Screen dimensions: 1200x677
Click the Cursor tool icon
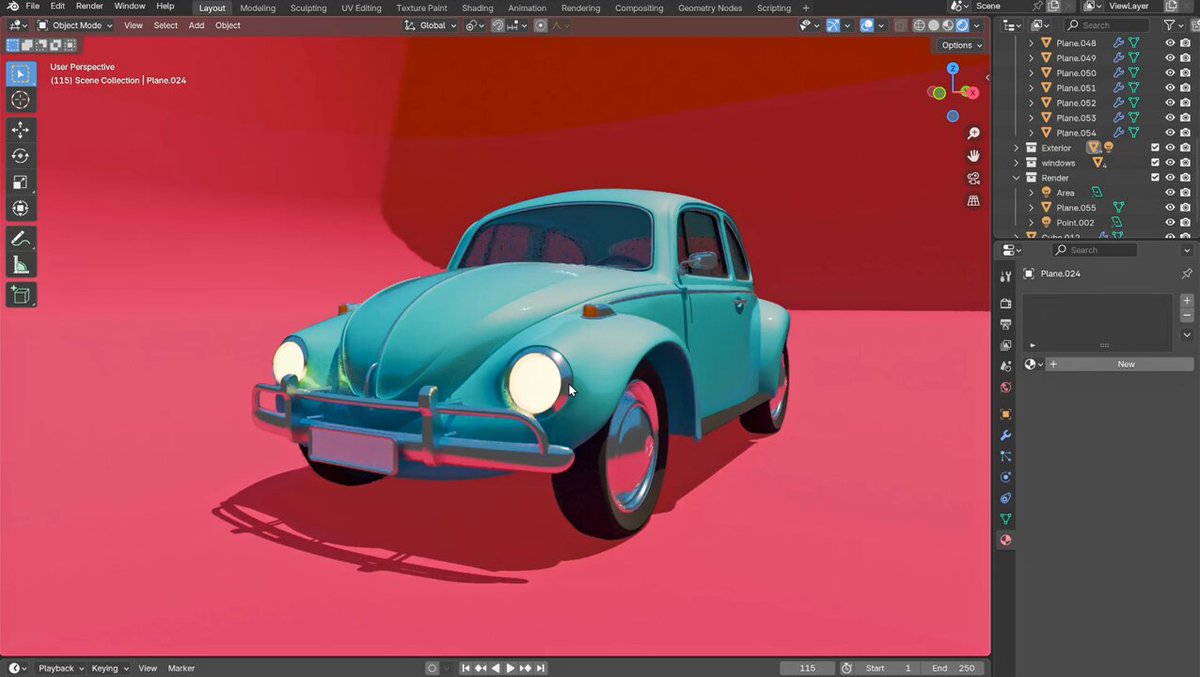21,100
